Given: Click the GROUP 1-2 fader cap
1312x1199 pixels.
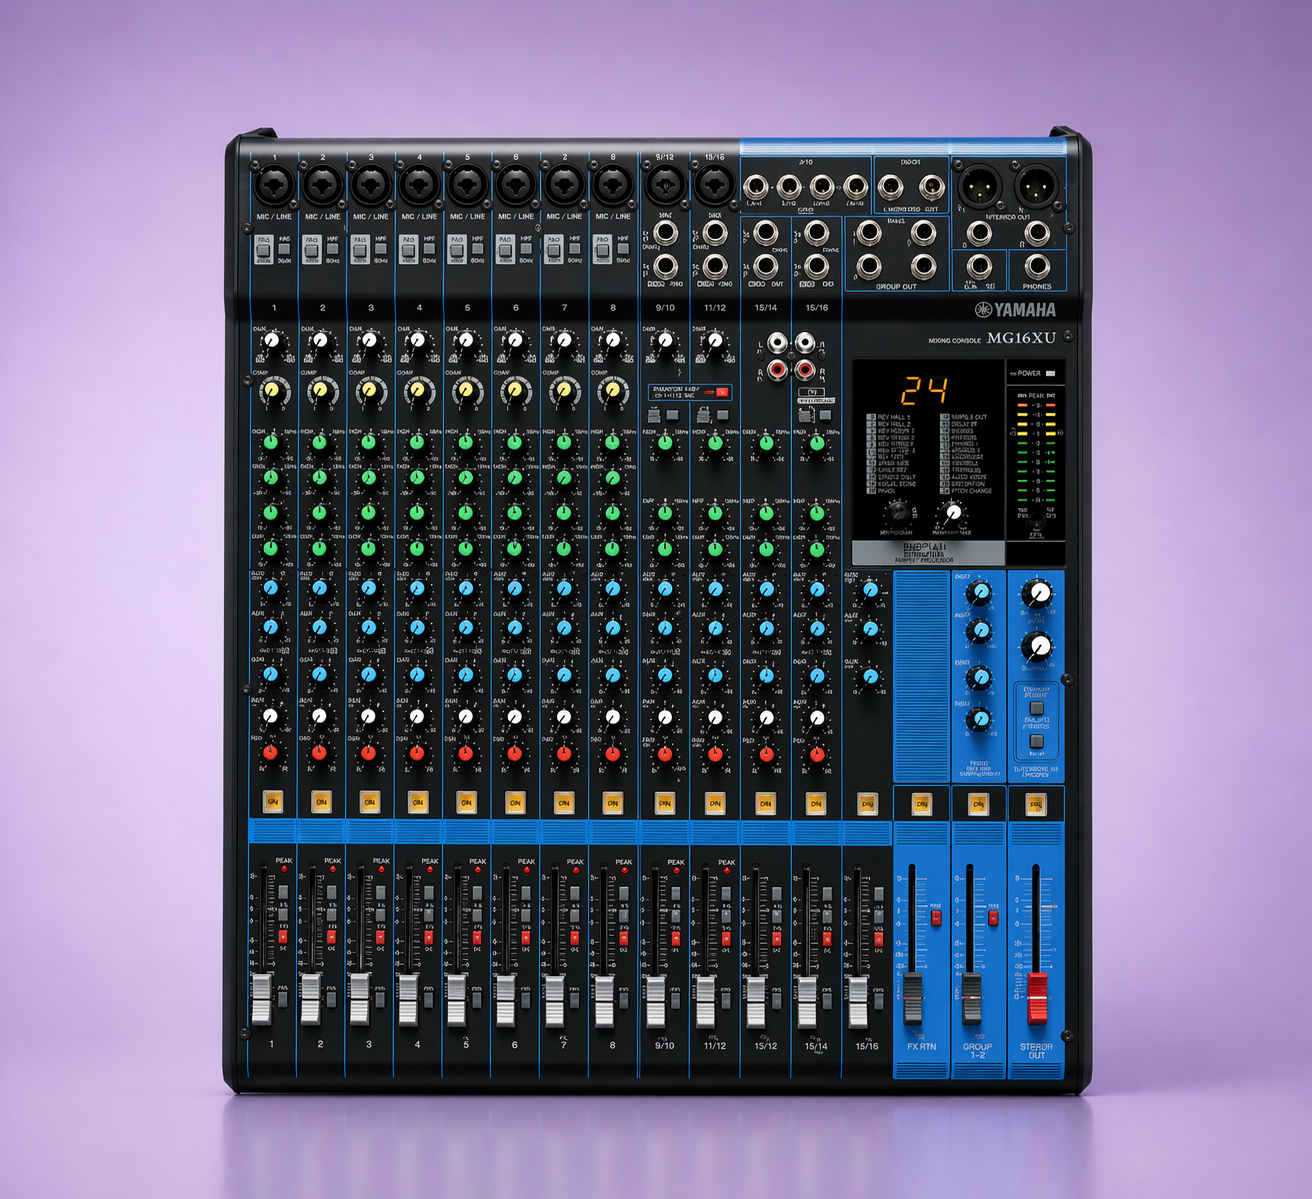Looking at the screenshot, I should 972,998.
